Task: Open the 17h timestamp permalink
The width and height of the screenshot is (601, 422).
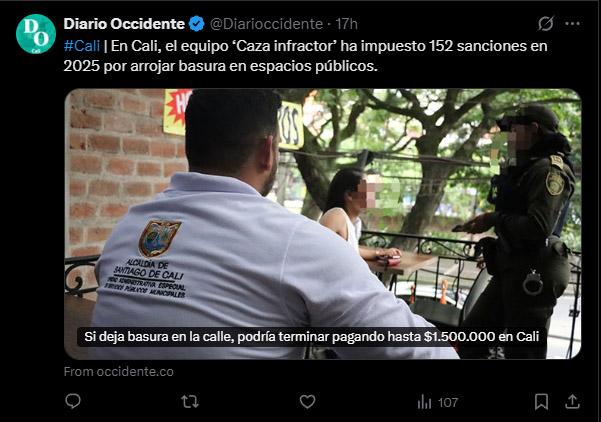Action: coord(346,24)
